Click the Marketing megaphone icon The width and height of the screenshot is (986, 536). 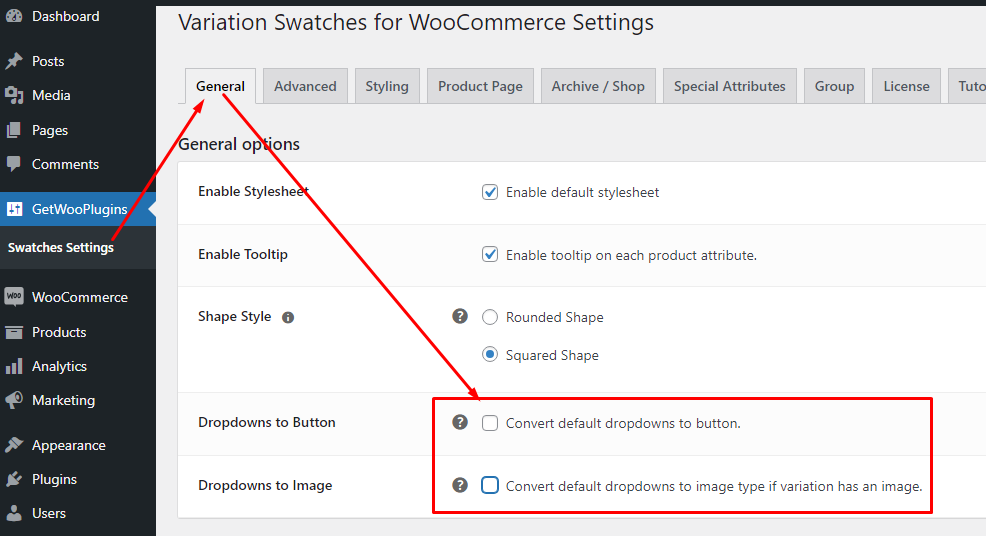14,400
